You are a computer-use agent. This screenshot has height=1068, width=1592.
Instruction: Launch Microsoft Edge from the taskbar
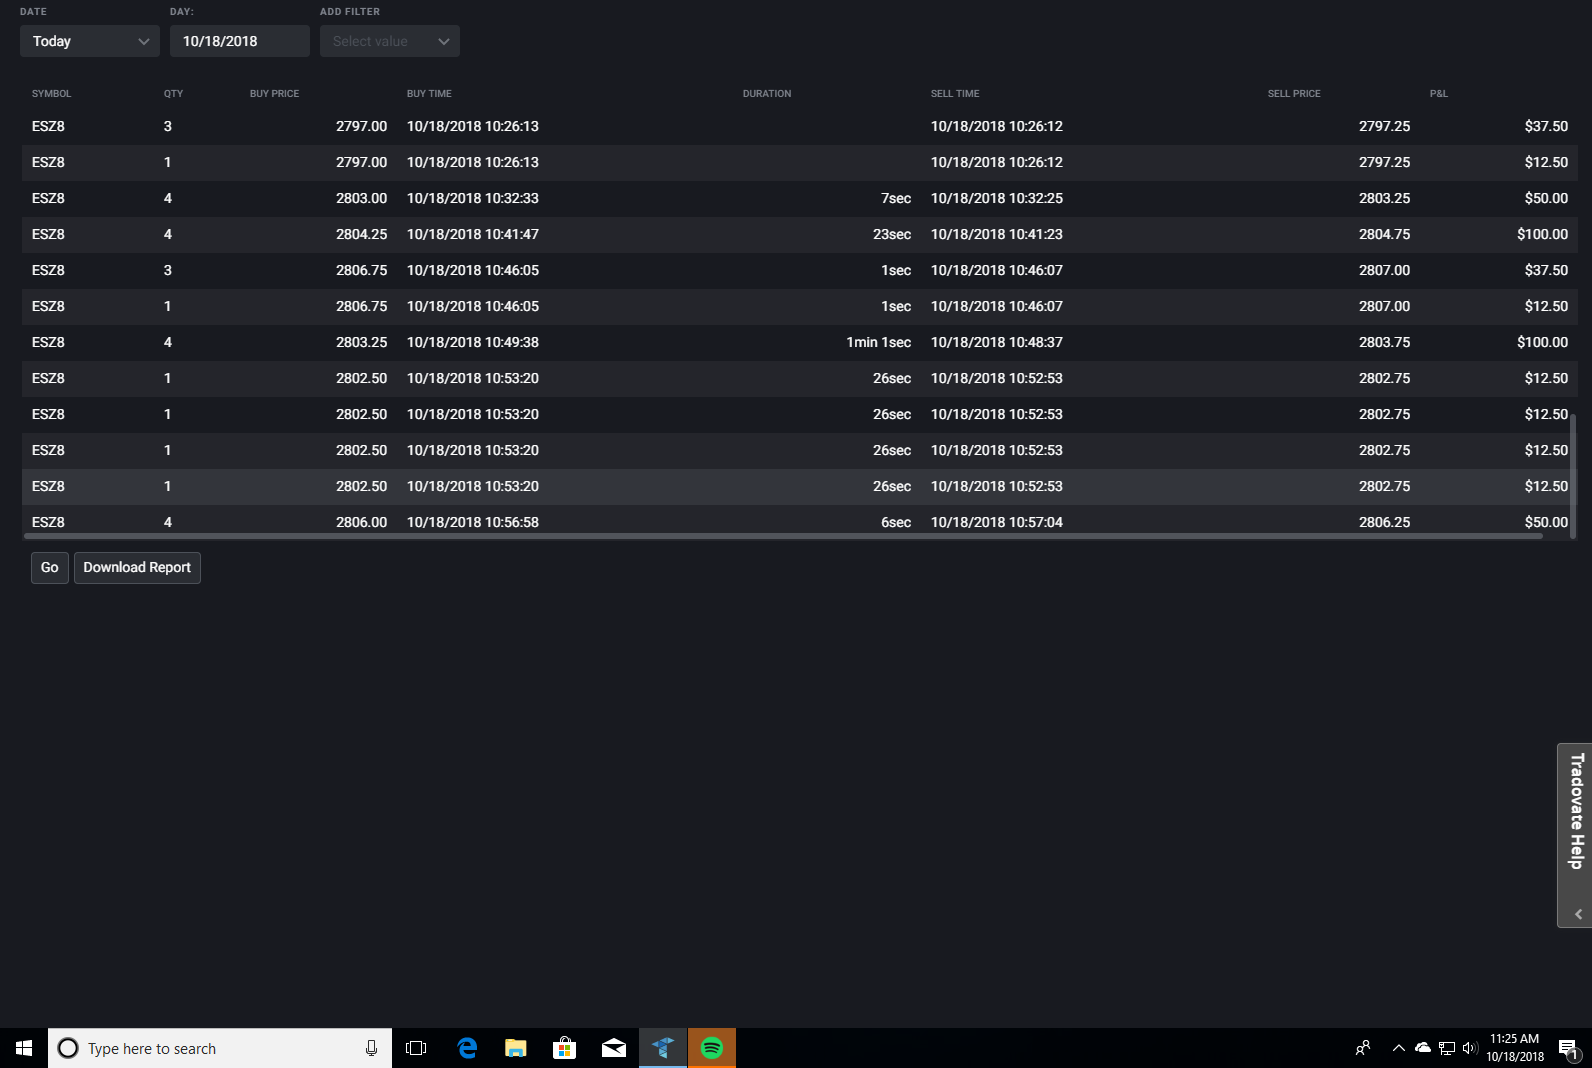click(x=467, y=1048)
